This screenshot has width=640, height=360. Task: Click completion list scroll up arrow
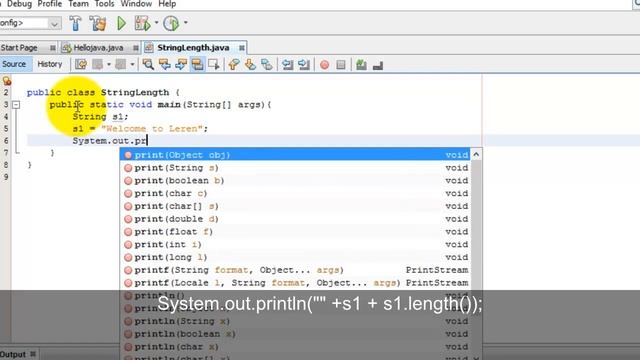(476, 155)
